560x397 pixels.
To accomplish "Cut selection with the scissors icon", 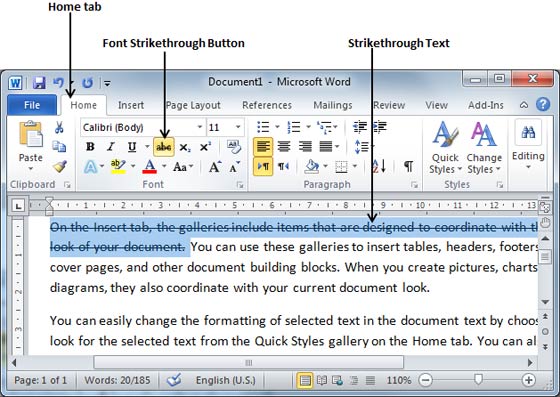I will click(x=59, y=127).
